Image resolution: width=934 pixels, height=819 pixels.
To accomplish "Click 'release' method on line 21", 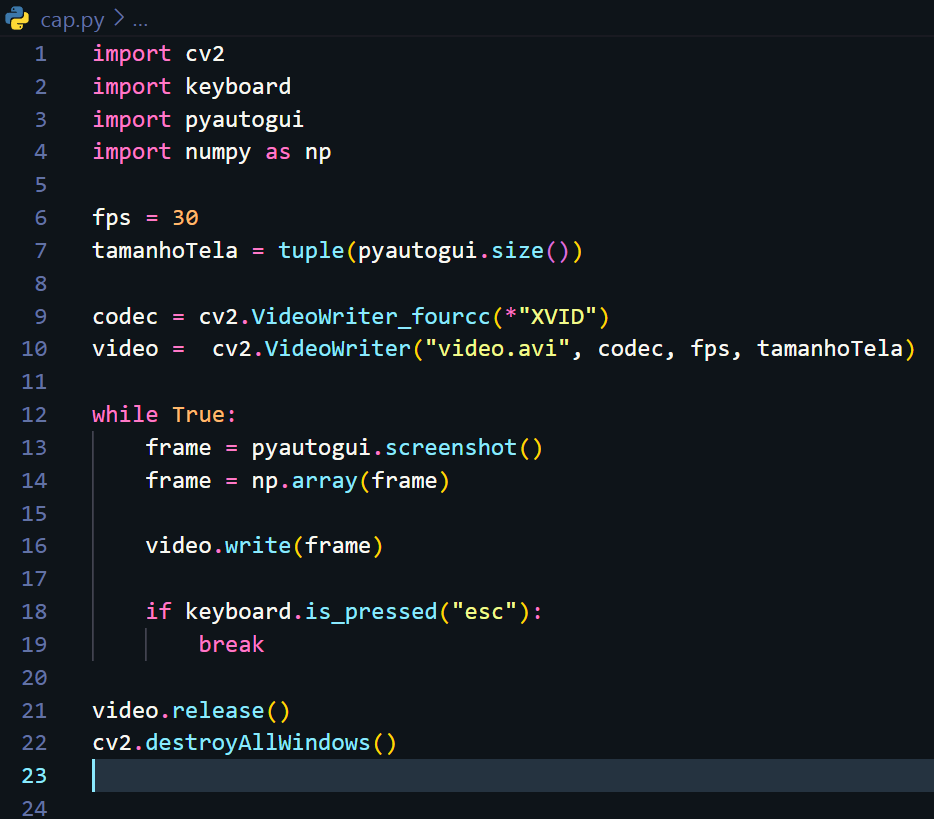I will coord(218,711).
